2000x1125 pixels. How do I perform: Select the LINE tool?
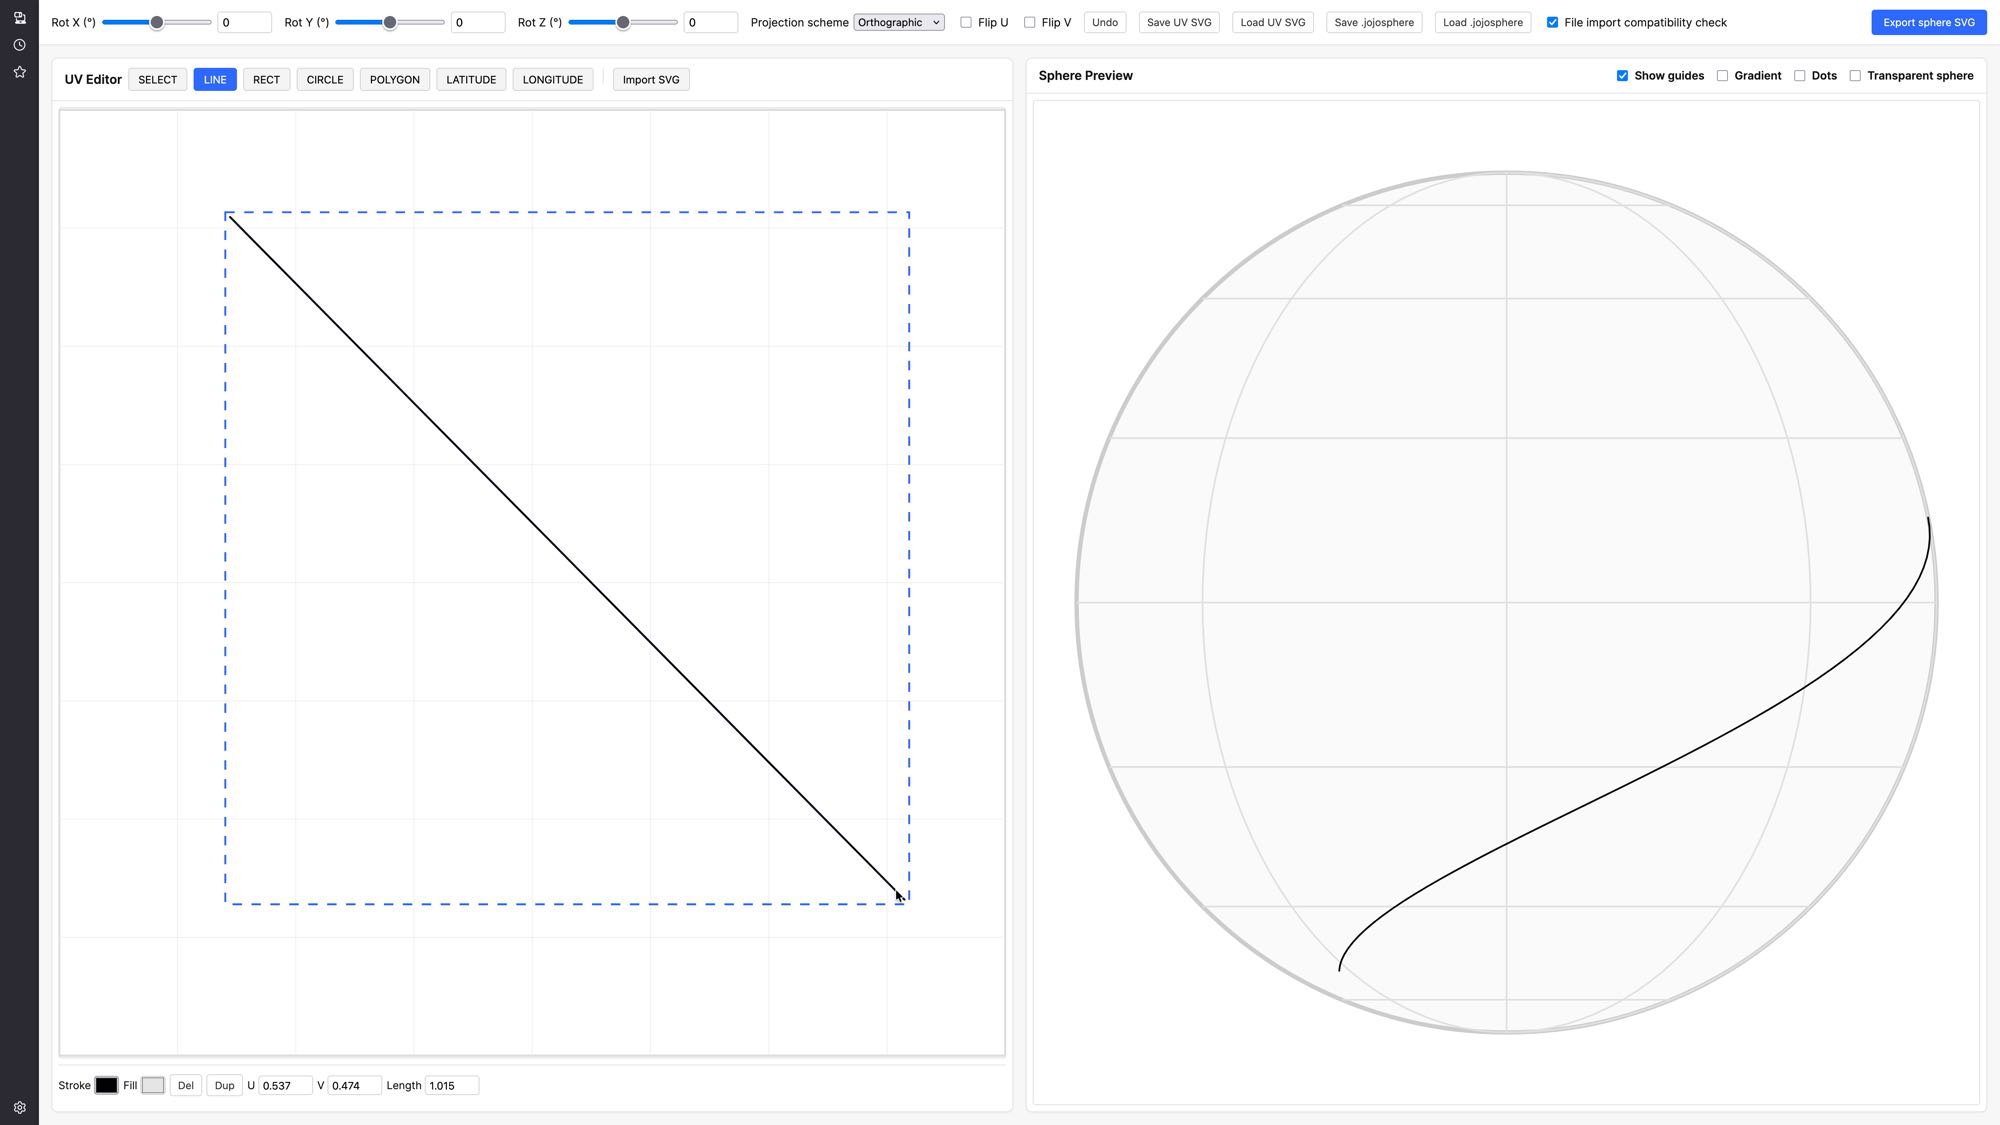[x=215, y=80]
